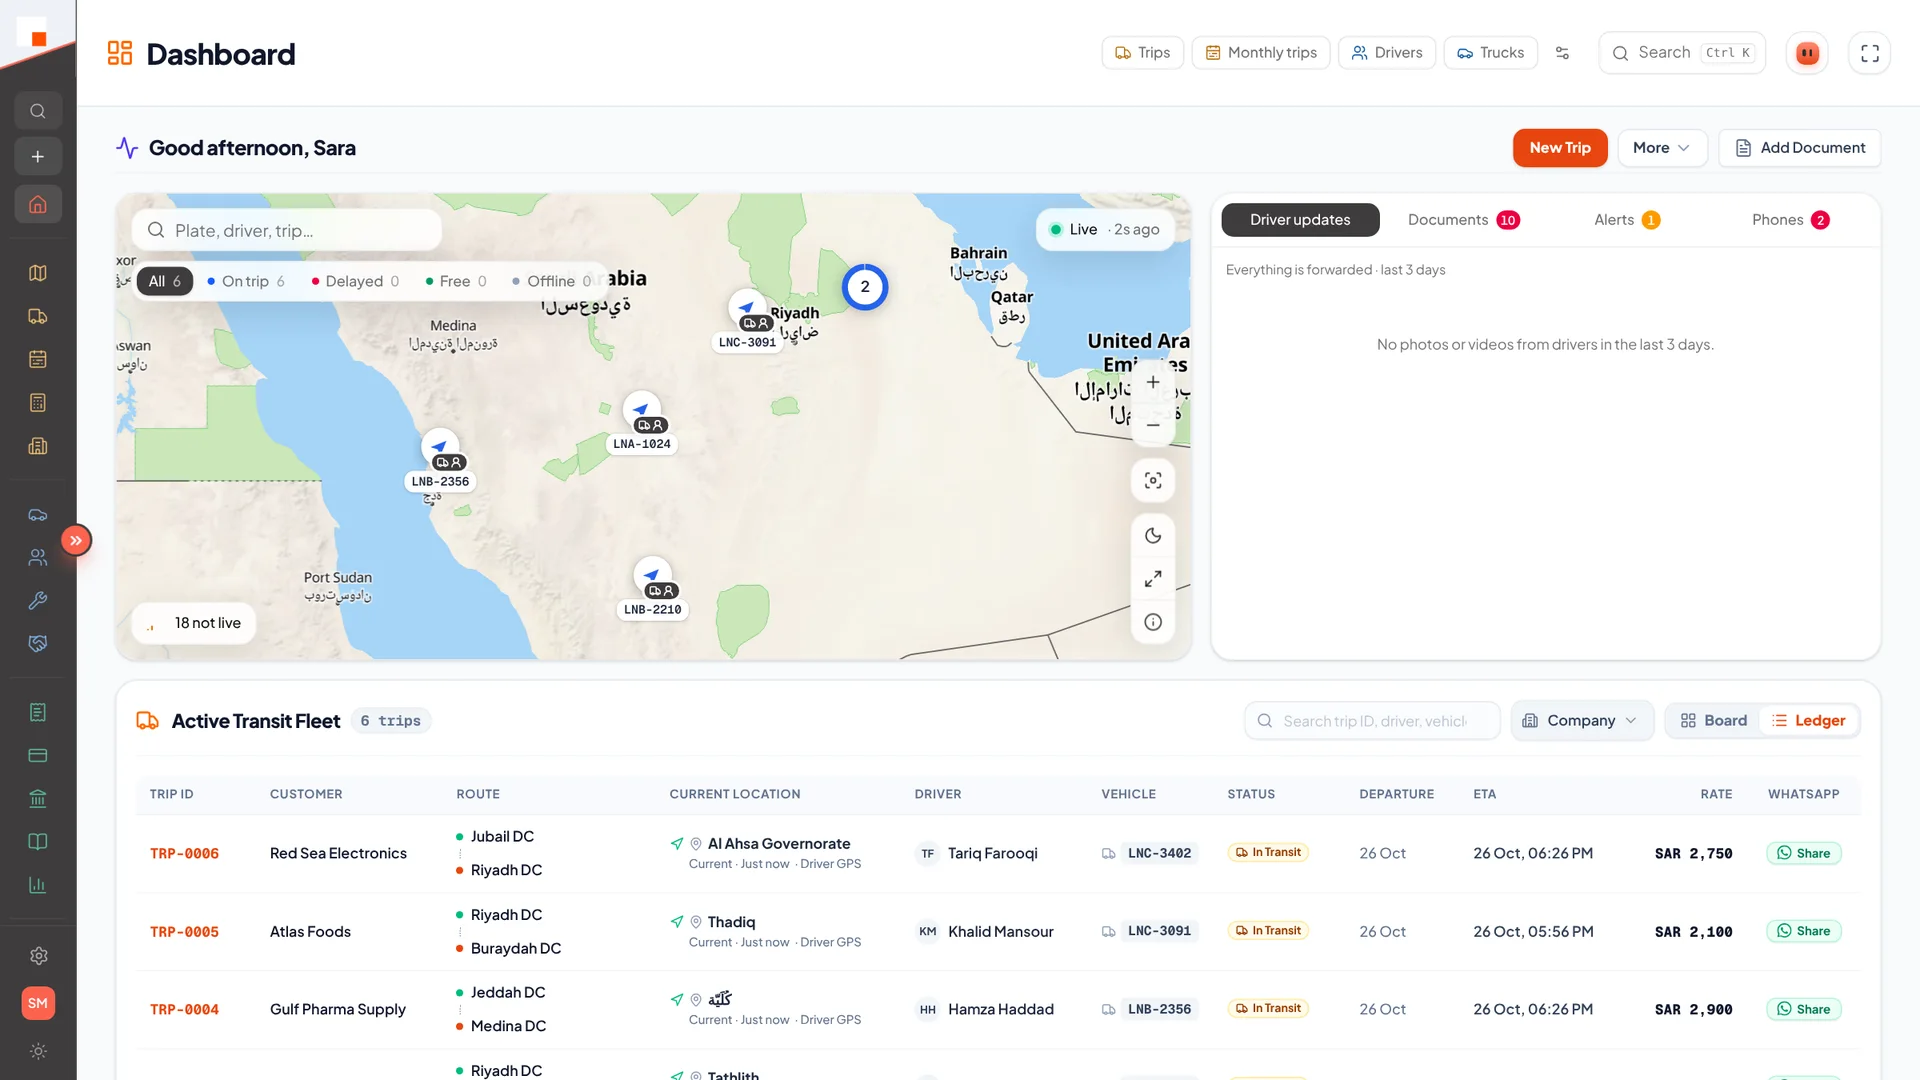Expand the sidebar with the red arrow button
Image resolution: width=1920 pixels, height=1080 pixels.
[x=76, y=541]
